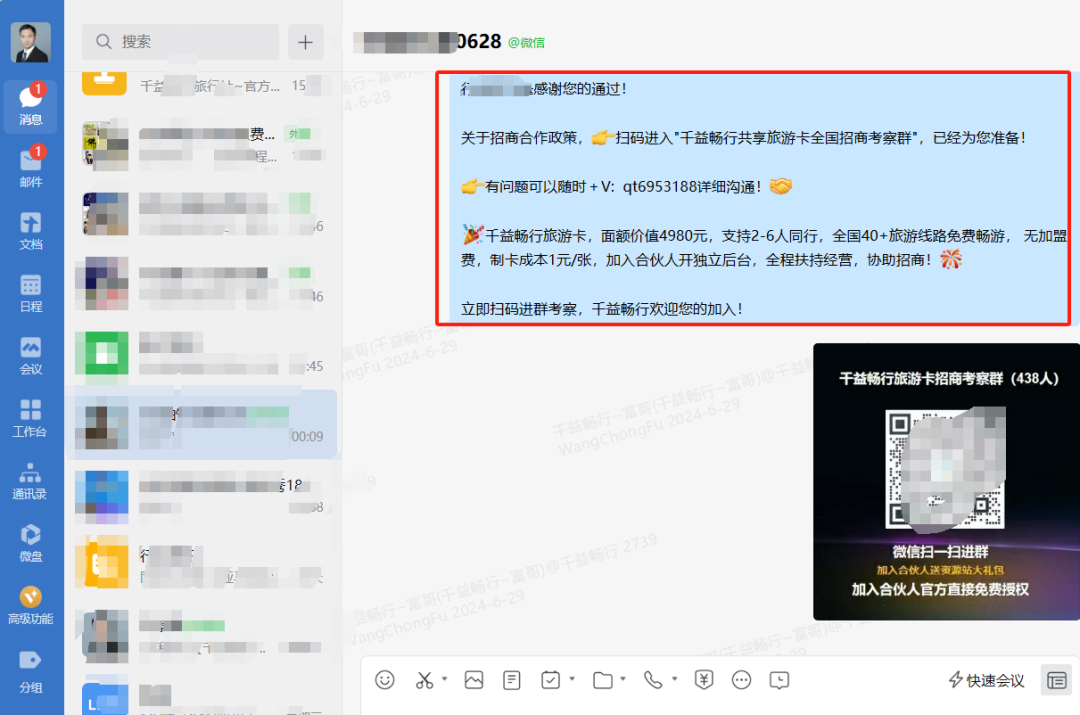Open the 工作台 workbench section
The image size is (1080, 715).
[31, 418]
